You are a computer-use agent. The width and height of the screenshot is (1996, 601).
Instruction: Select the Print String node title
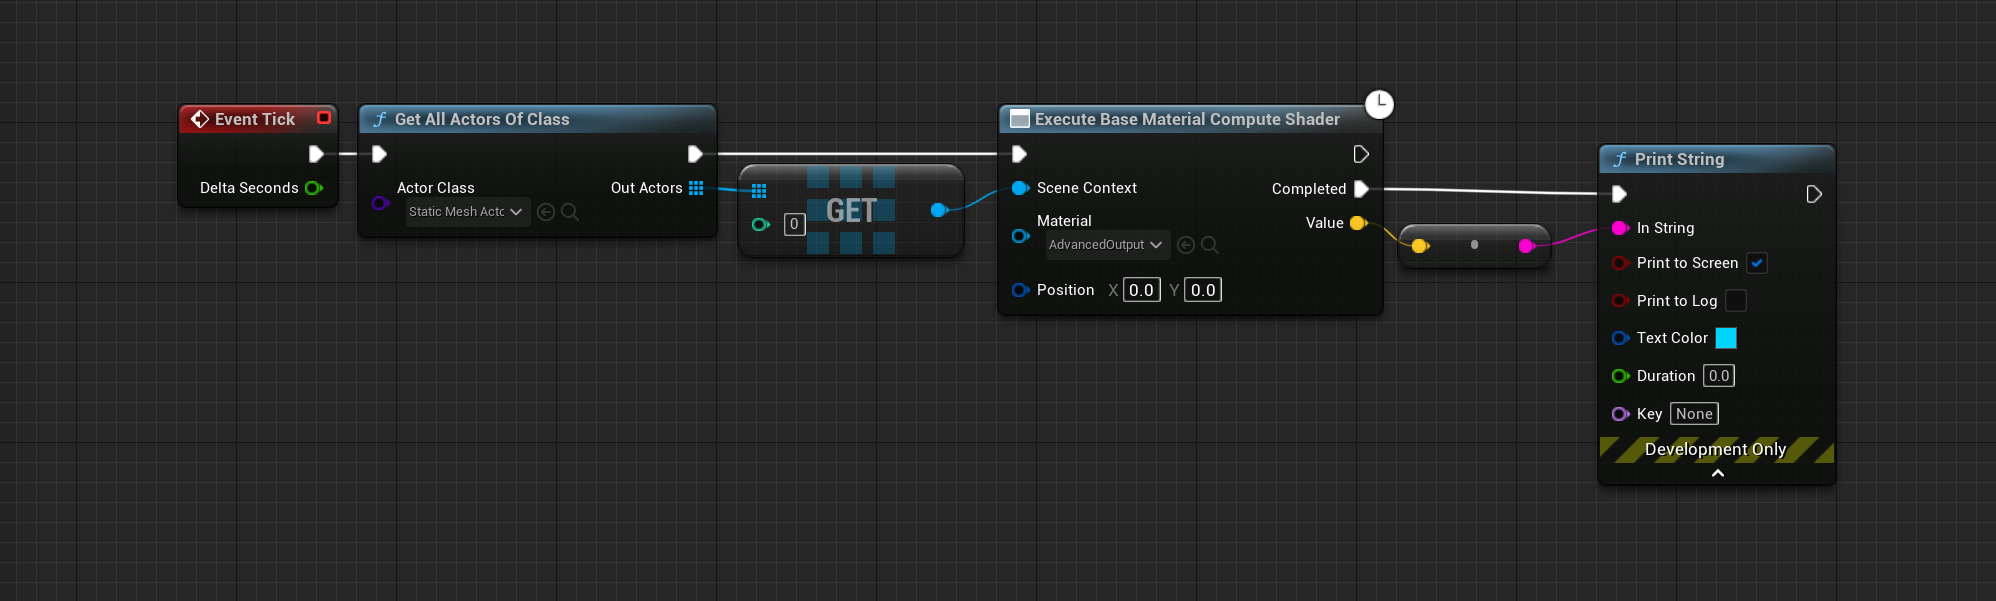tap(1680, 159)
